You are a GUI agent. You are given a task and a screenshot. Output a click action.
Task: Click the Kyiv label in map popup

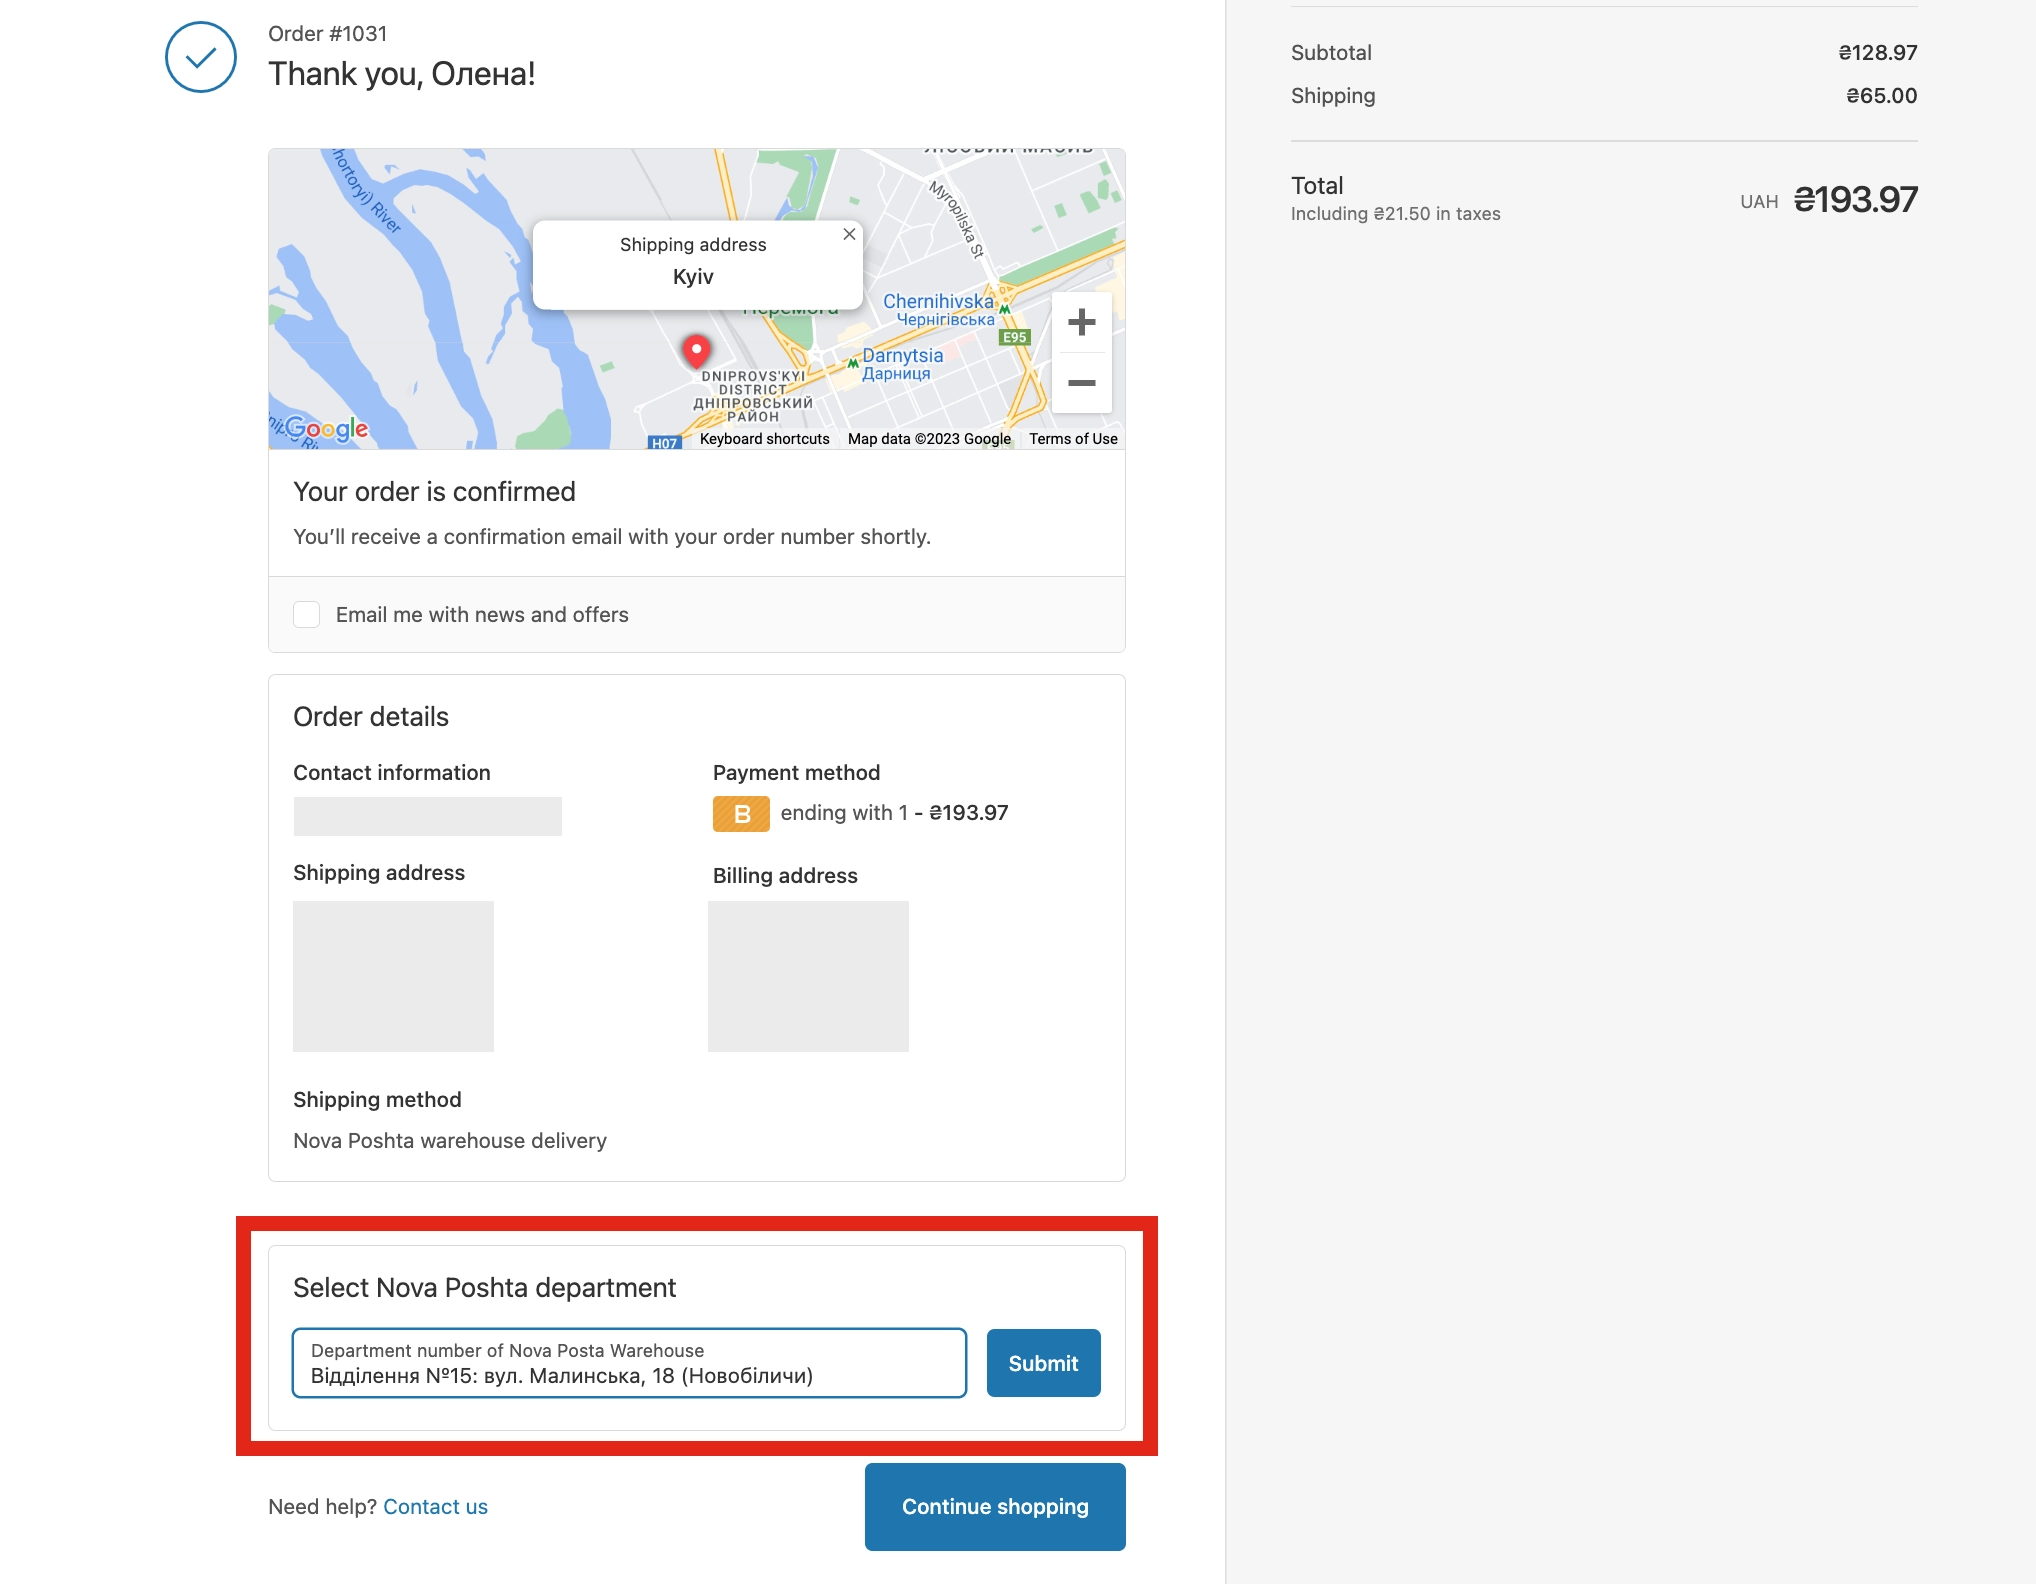coord(693,277)
